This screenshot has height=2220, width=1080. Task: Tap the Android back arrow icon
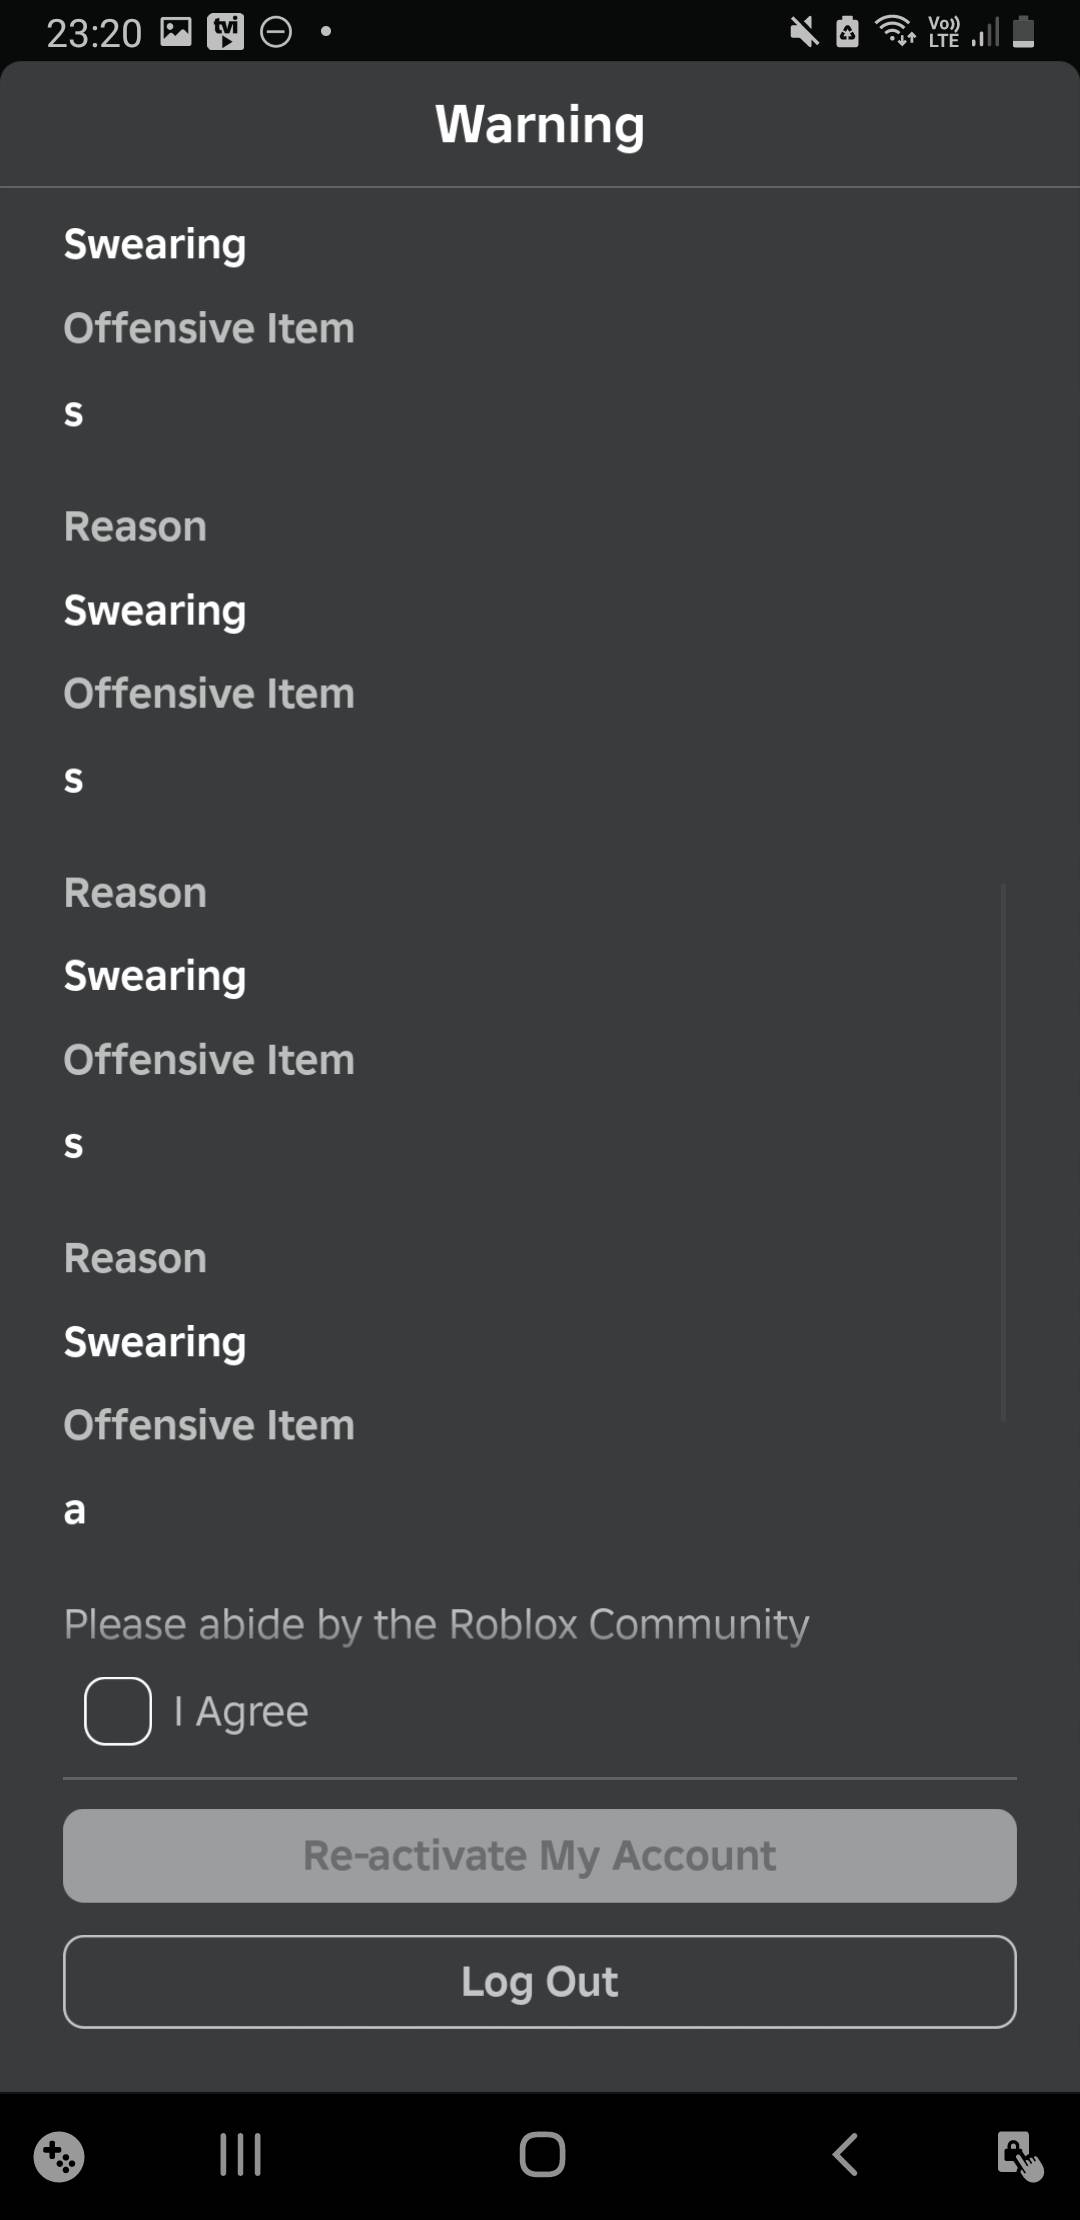point(845,2154)
